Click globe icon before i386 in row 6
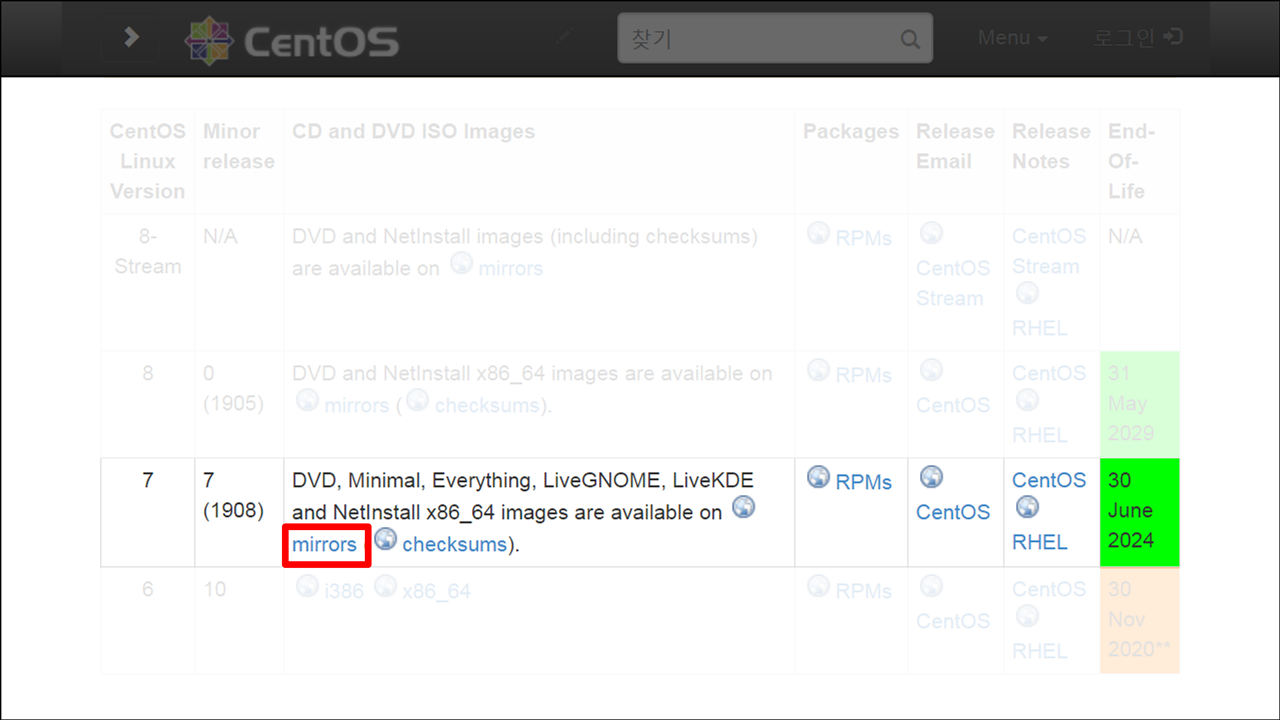 coord(307,586)
